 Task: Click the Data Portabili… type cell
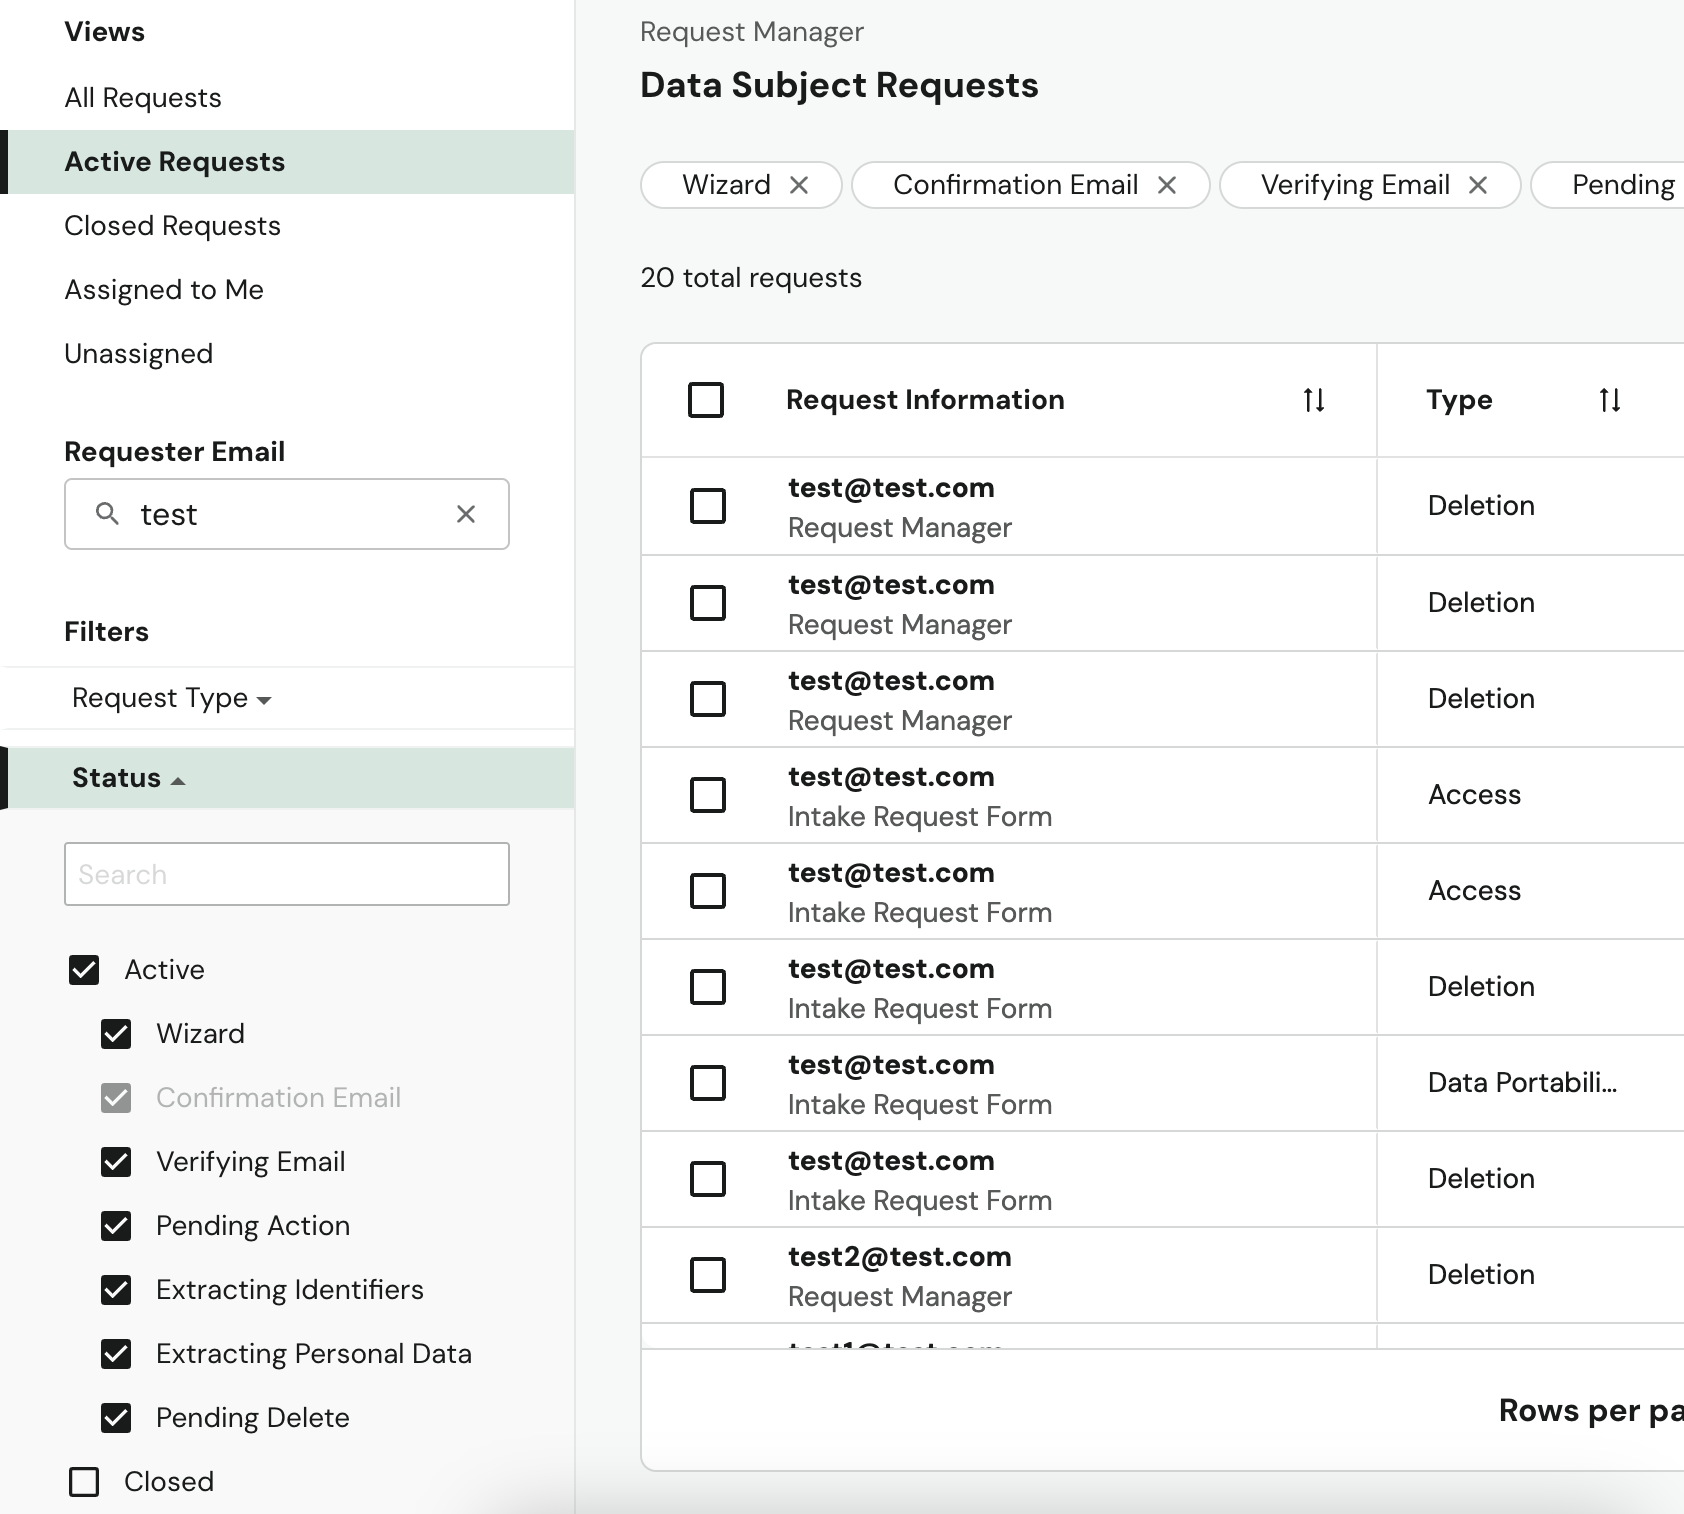(x=1522, y=1083)
